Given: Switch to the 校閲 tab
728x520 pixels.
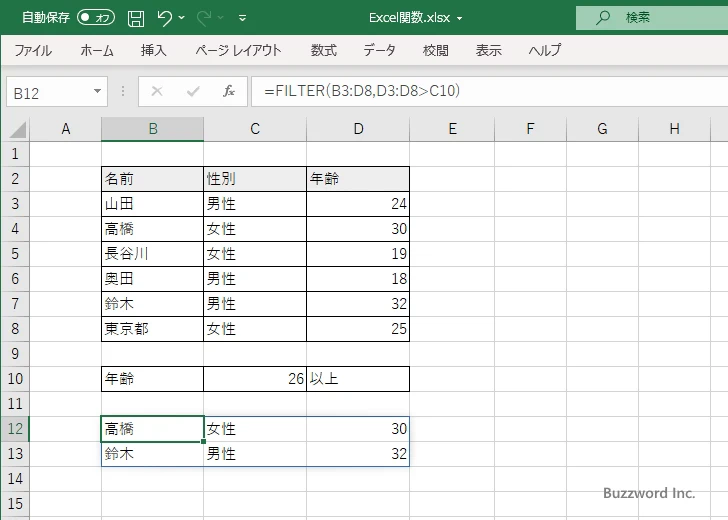Looking at the screenshot, I should coord(436,50).
